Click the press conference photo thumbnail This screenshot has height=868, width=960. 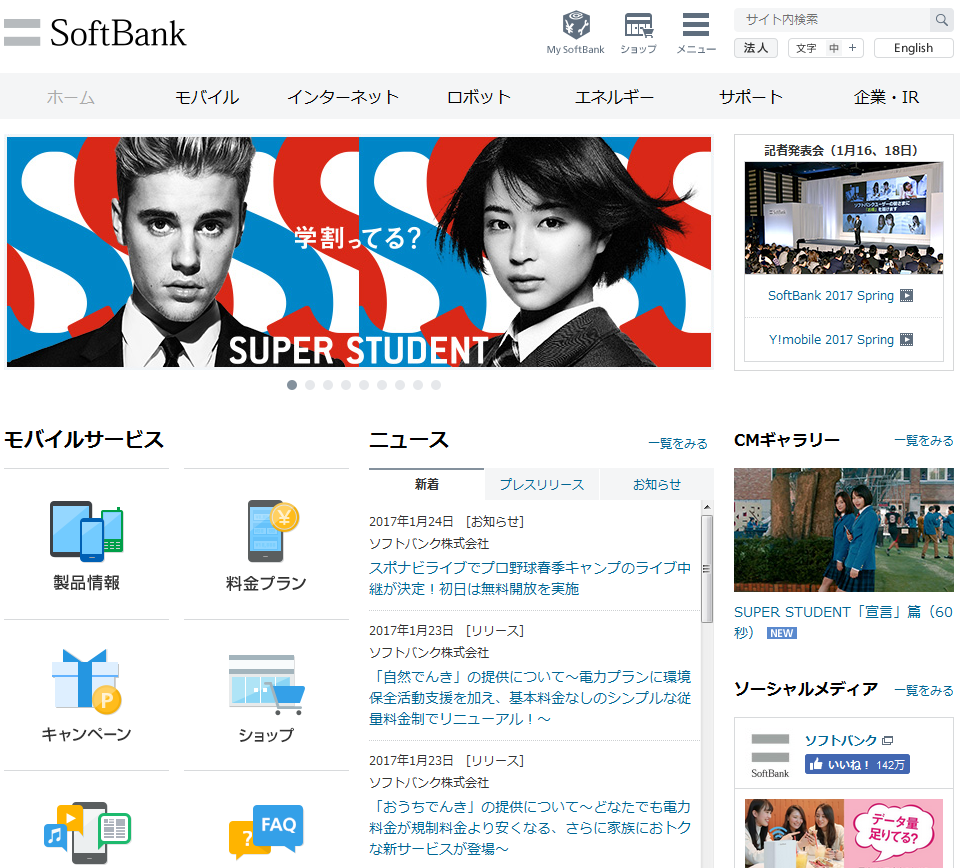(844, 218)
